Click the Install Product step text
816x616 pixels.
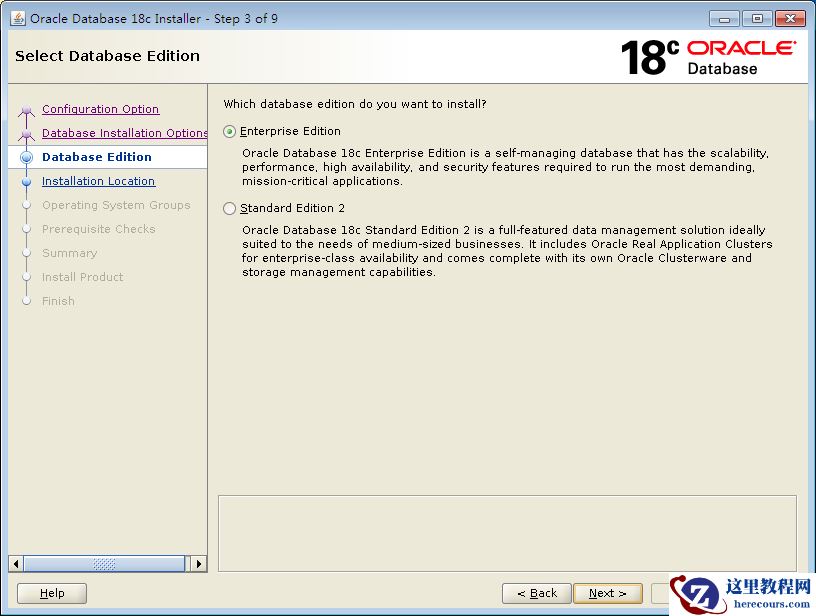[83, 277]
